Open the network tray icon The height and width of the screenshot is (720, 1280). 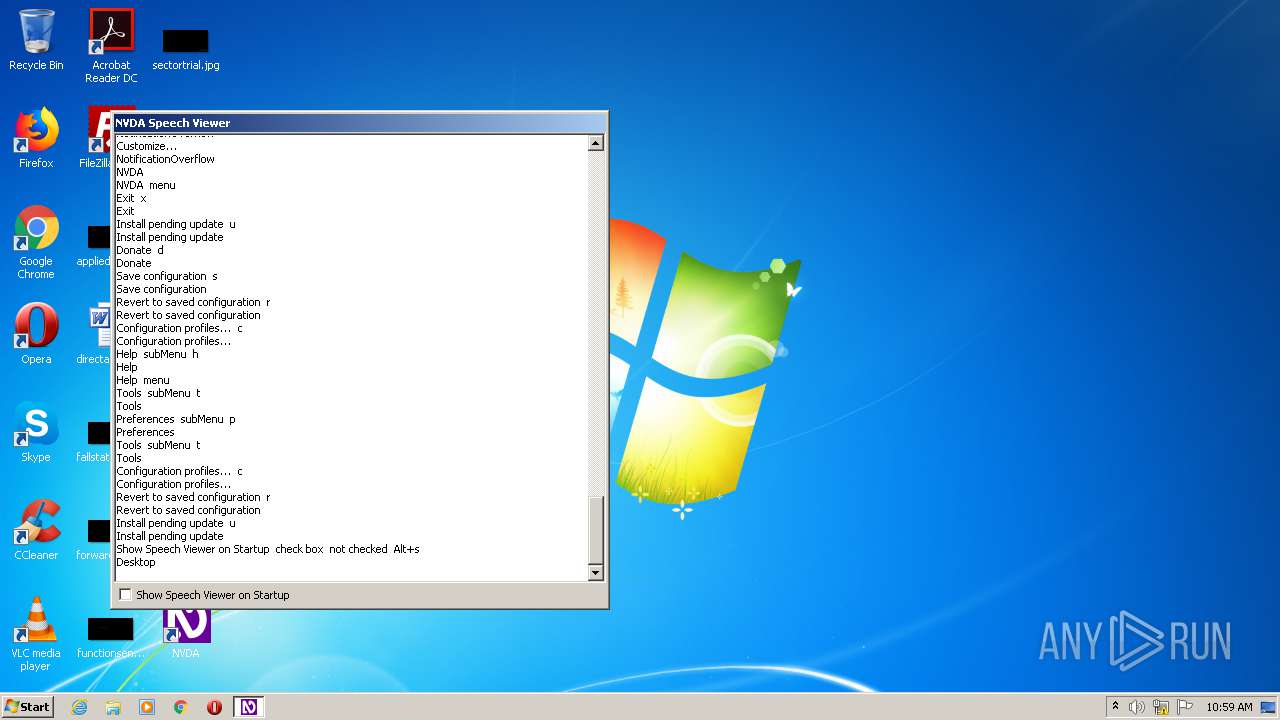pyautogui.click(x=1161, y=707)
